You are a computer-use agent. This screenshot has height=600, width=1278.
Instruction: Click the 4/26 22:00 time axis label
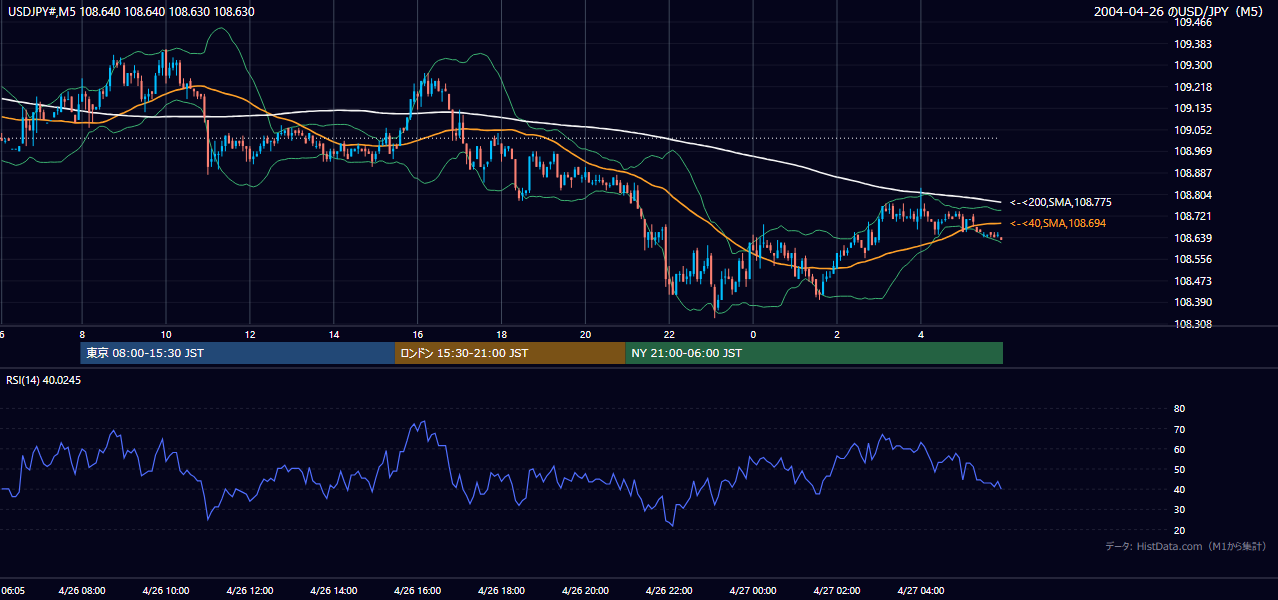[670, 590]
